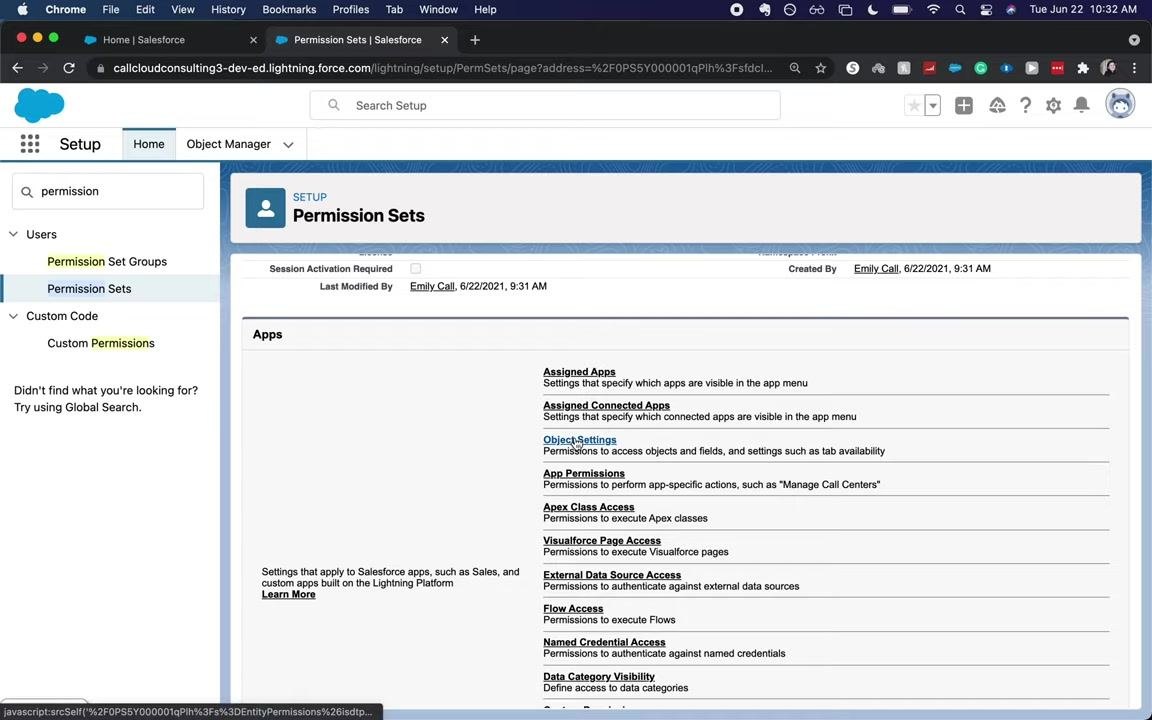Close the Home | Salesforce browser tab
This screenshot has height=720, width=1152.
(253, 40)
